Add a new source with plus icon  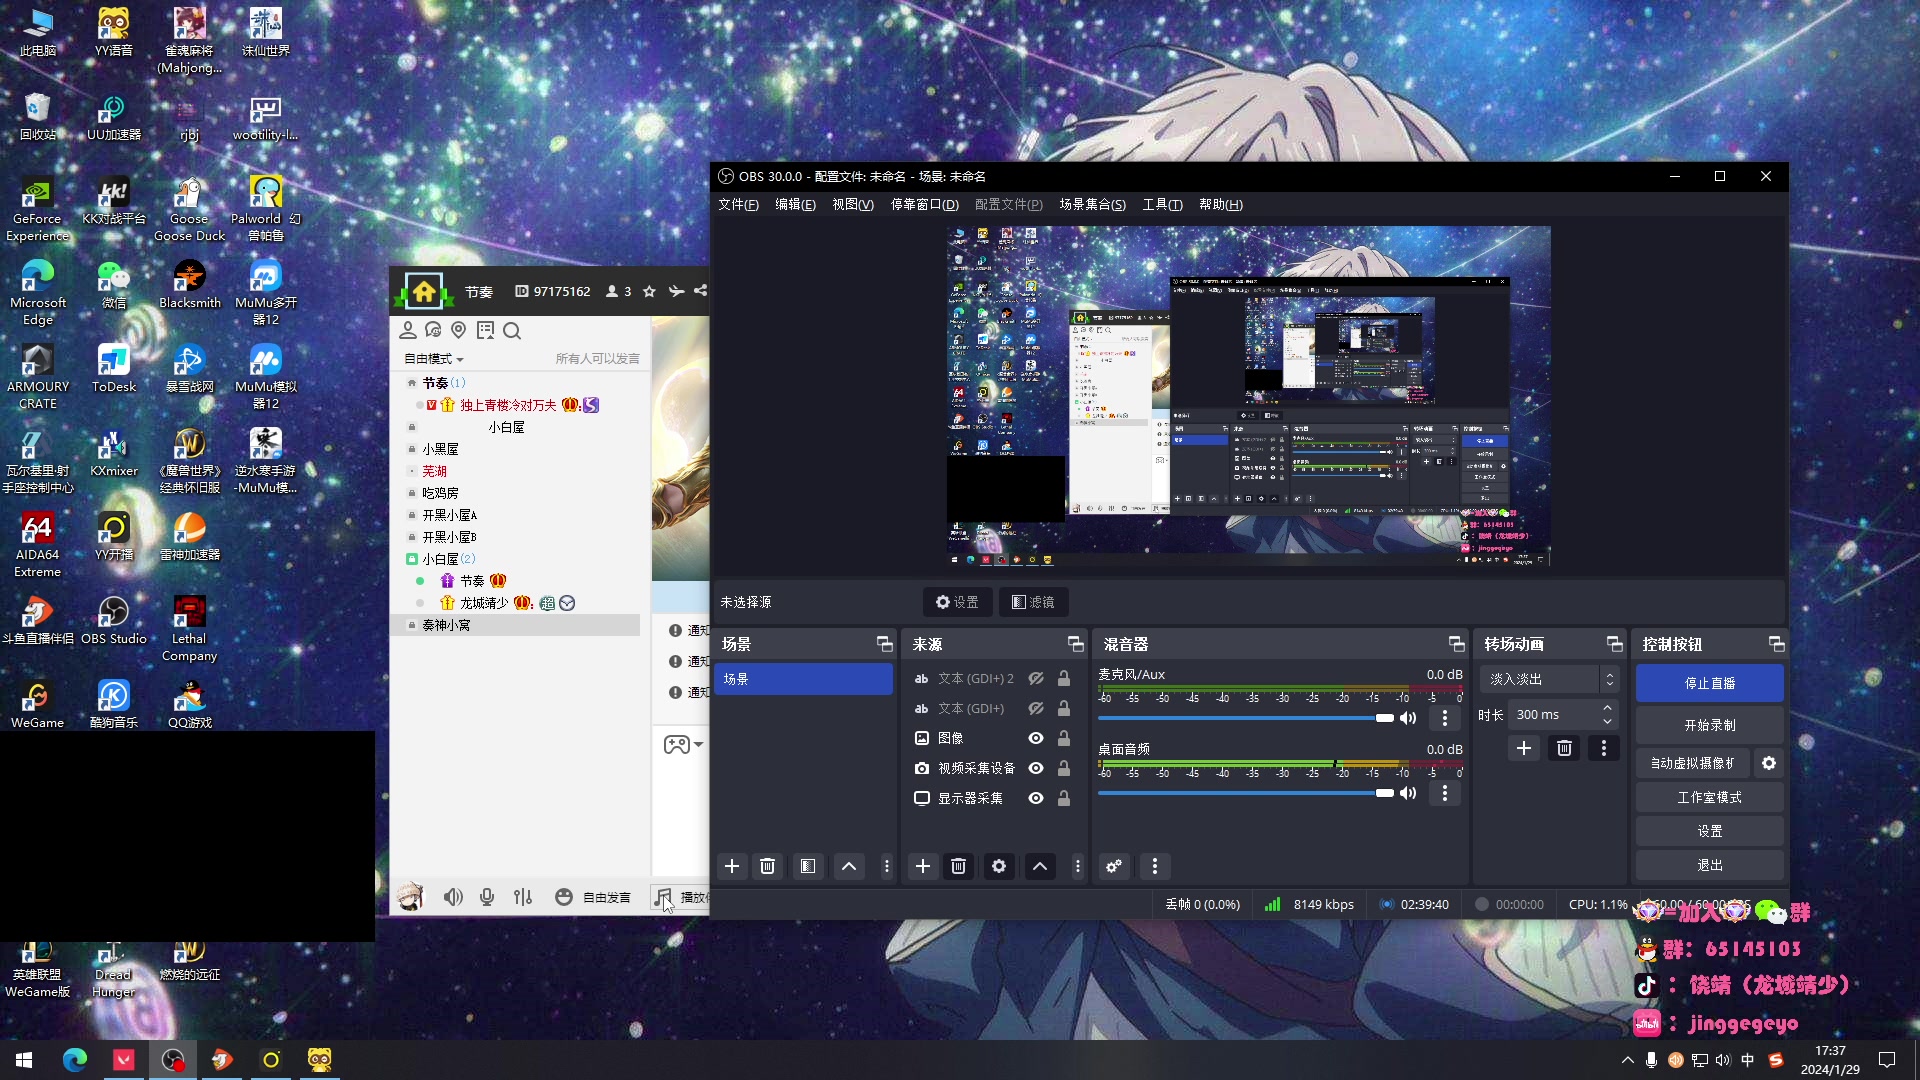pos(923,866)
